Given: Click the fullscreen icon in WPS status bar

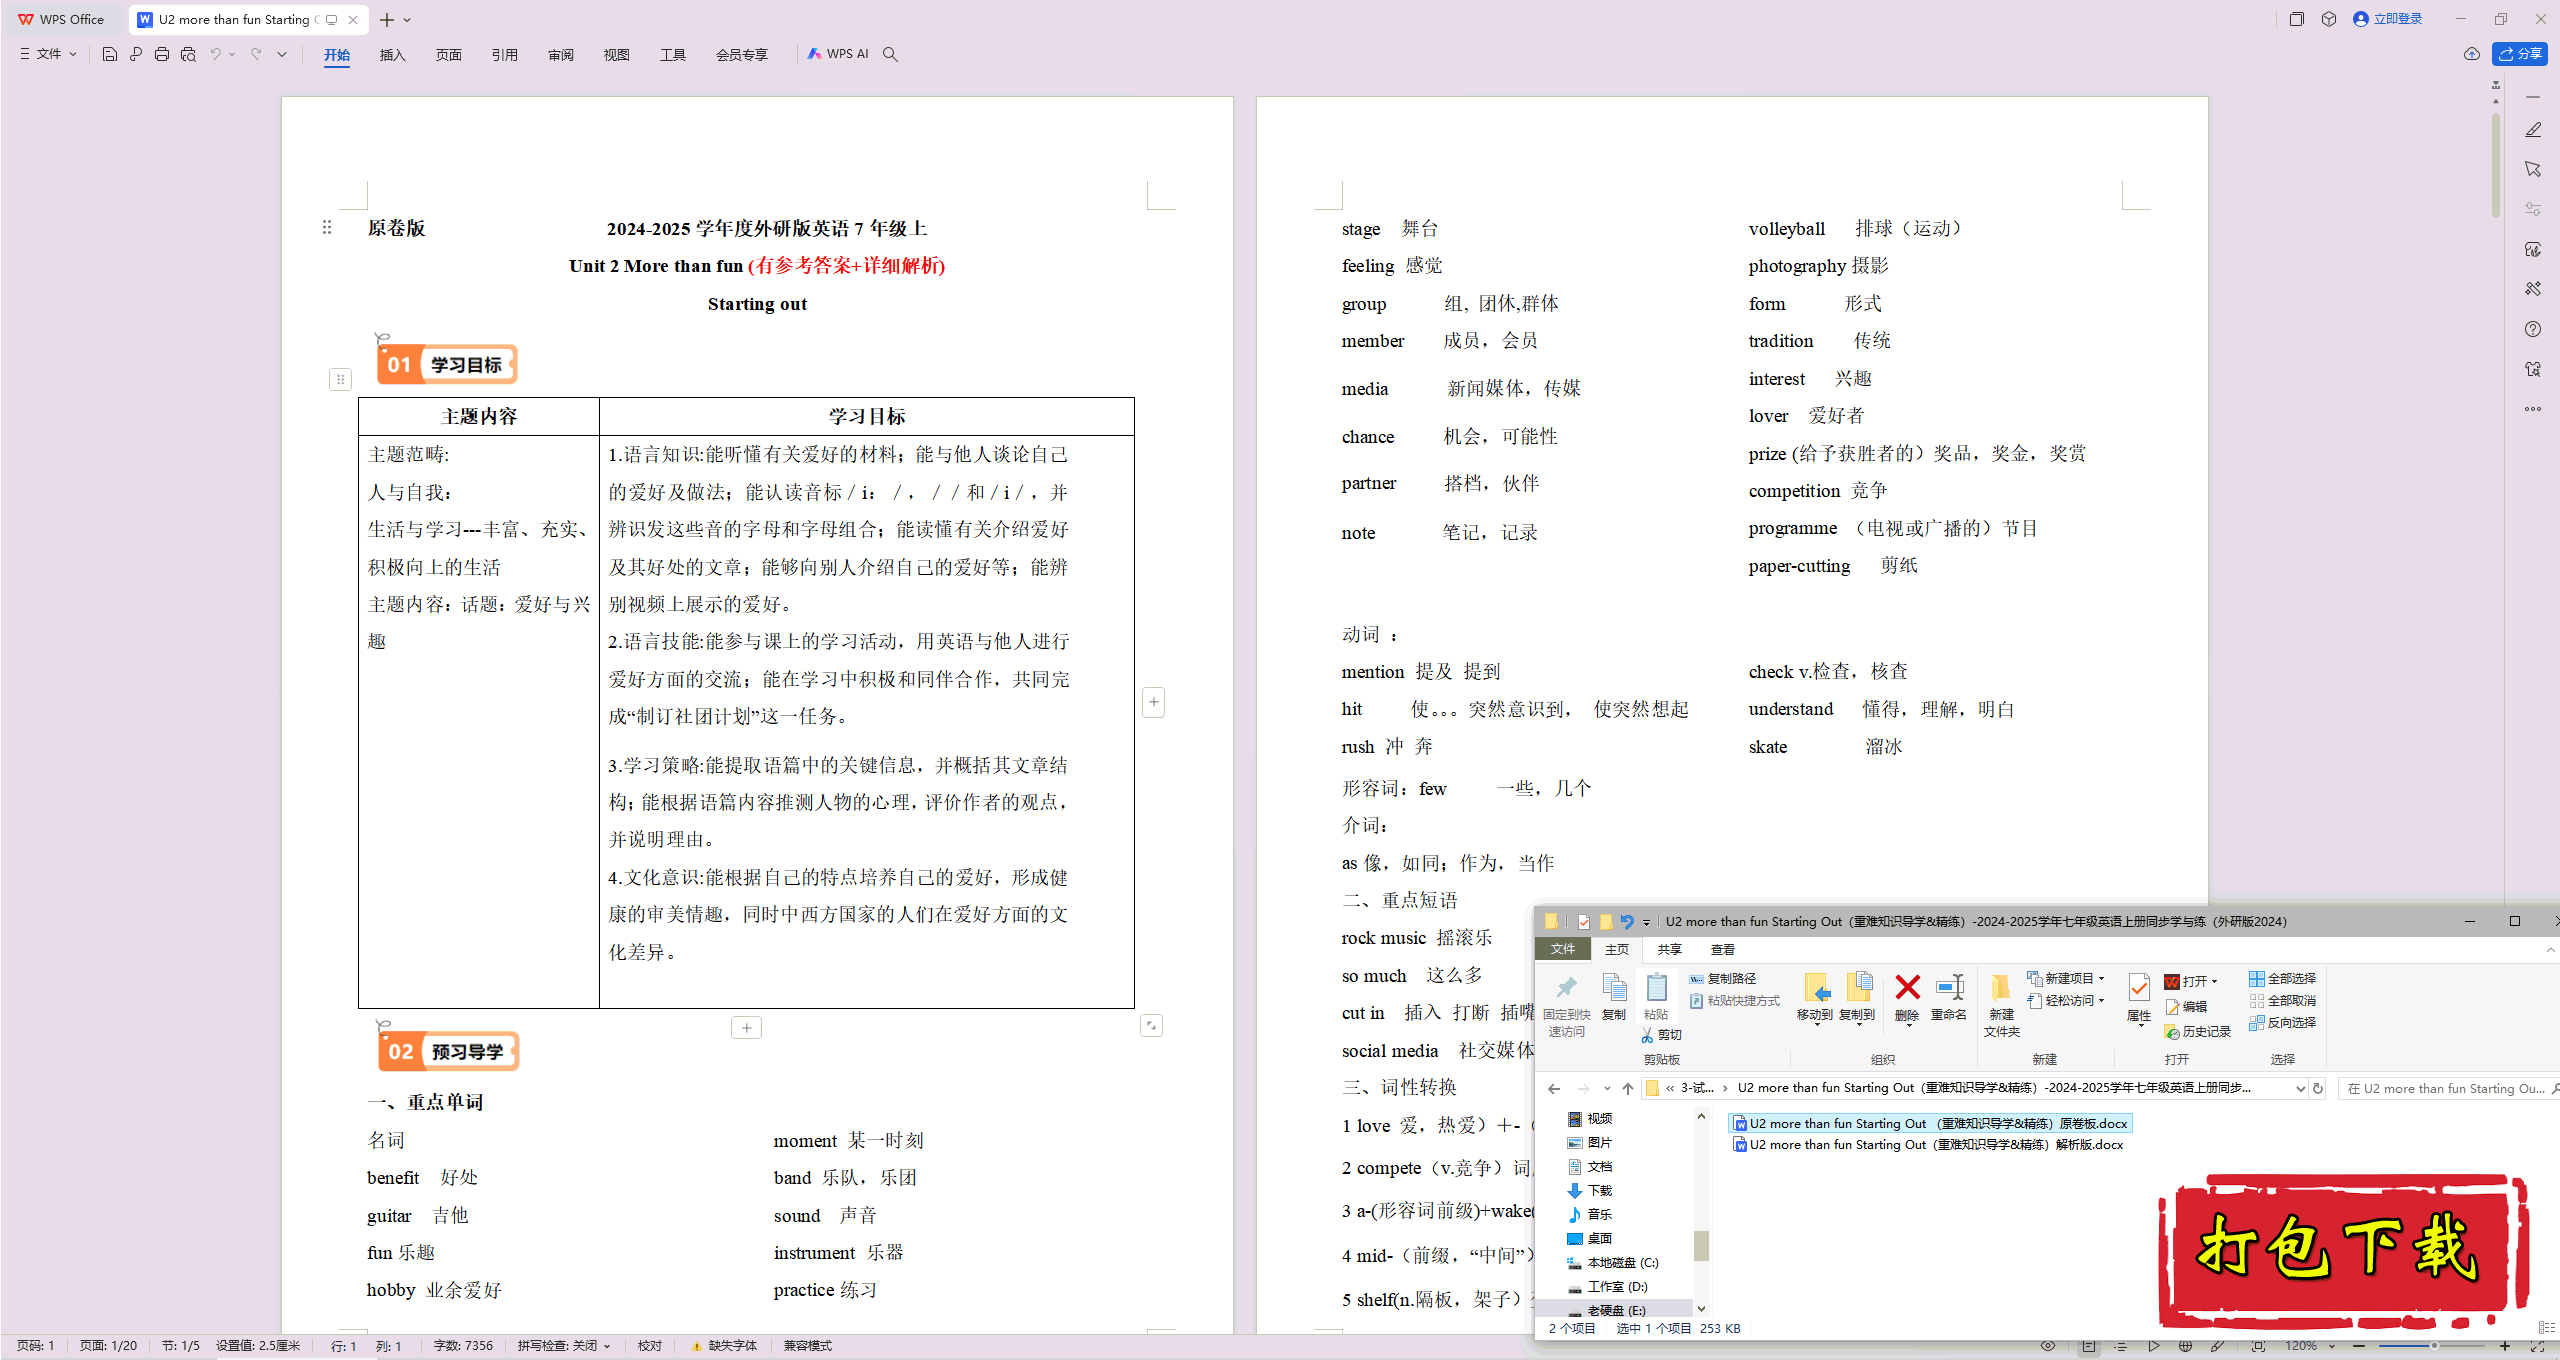Looking at the screenshot, I should 2538,1347.
